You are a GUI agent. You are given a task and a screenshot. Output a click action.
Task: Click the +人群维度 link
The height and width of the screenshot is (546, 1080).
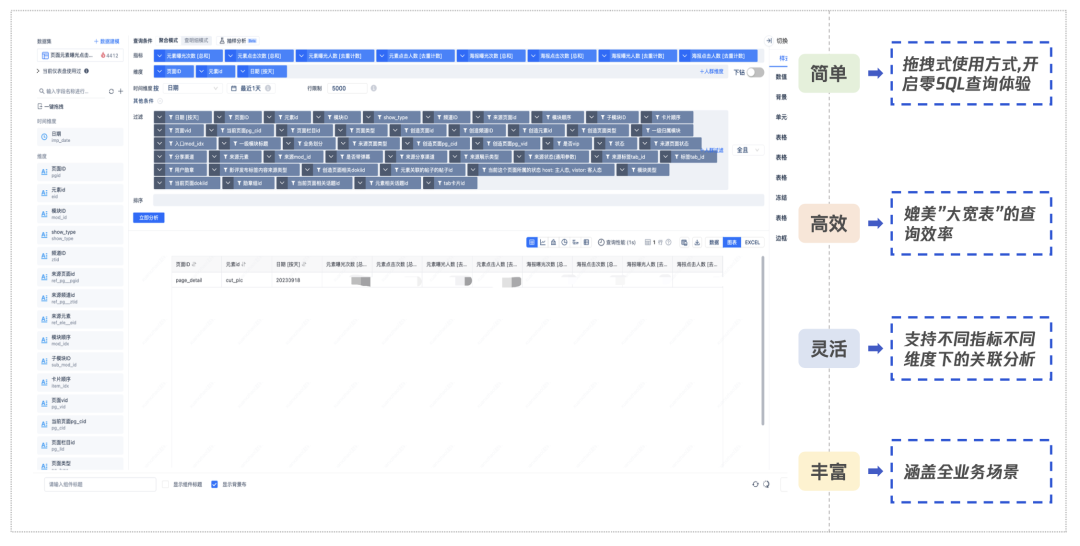(x=712, y=72)
